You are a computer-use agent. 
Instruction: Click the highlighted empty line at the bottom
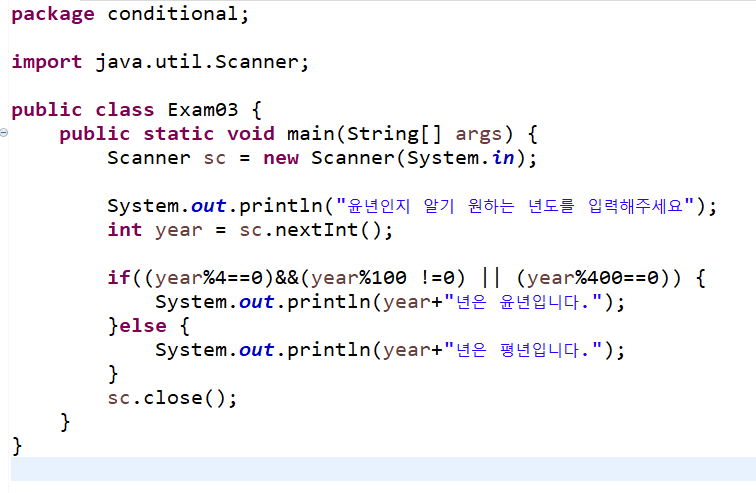click(383, 469)
